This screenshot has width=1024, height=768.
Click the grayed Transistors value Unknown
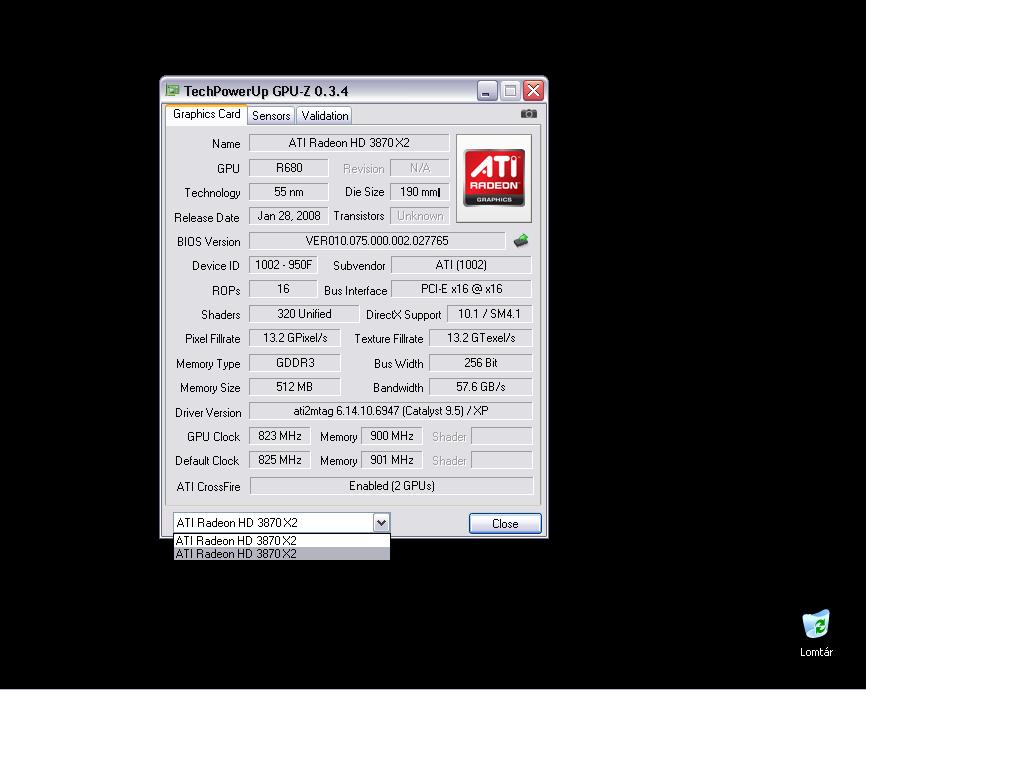pos(420,216)
